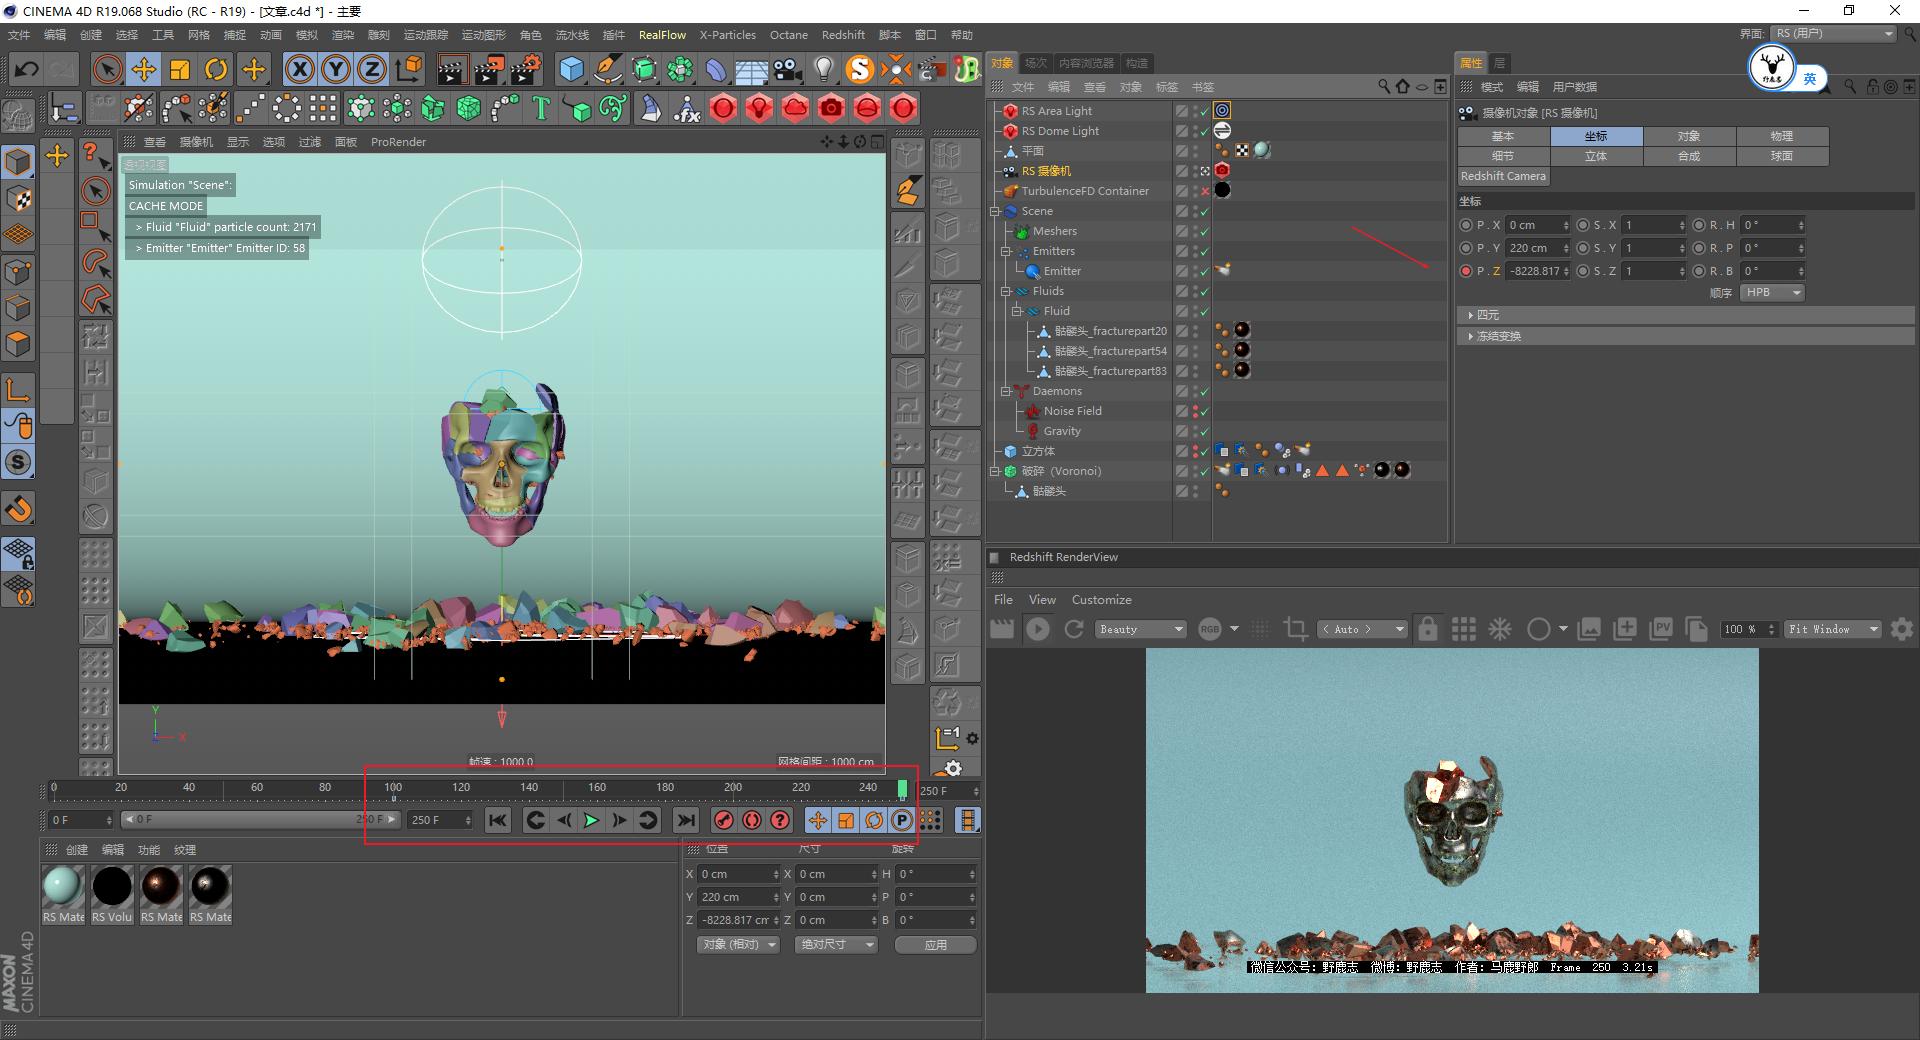Enable the TurbulenceFD Container via red X toggle
Screen dimensions: 1920x1040
pos(1205,190)
